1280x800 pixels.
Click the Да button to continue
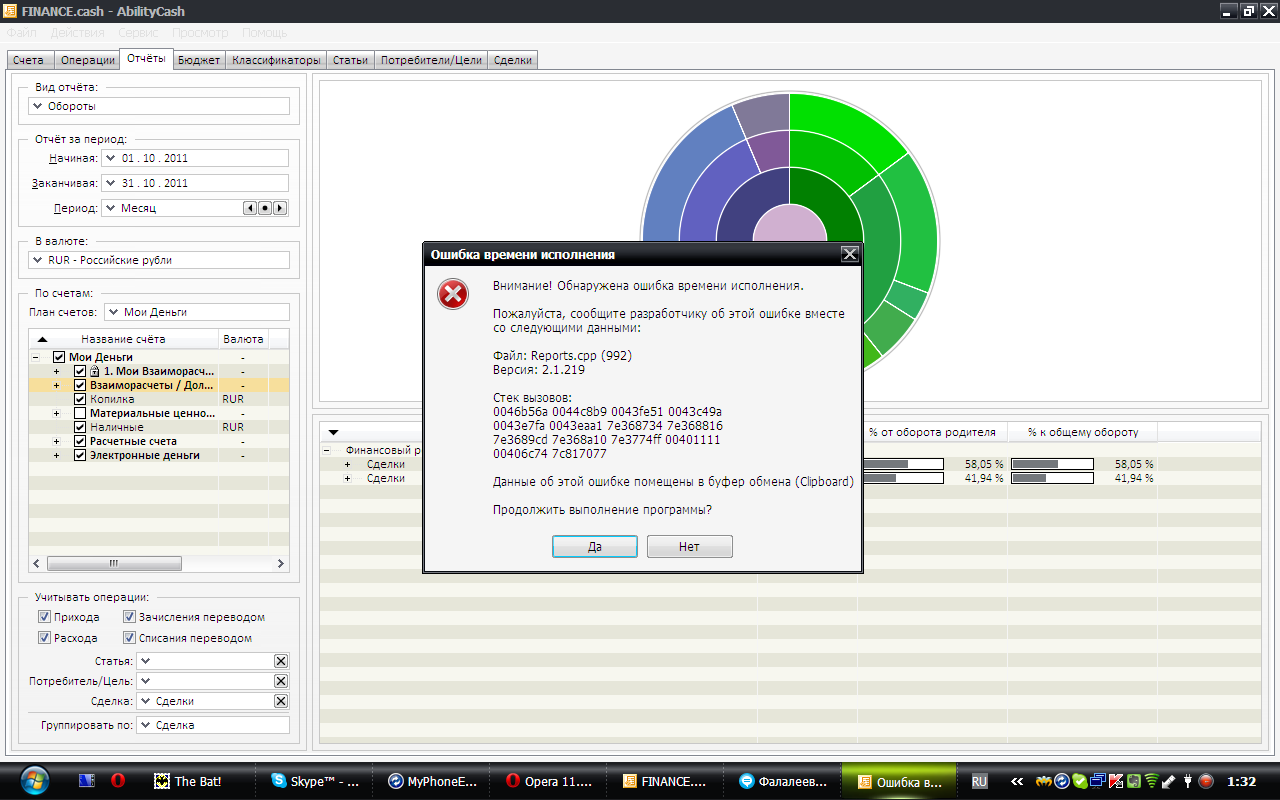(595, 547)
